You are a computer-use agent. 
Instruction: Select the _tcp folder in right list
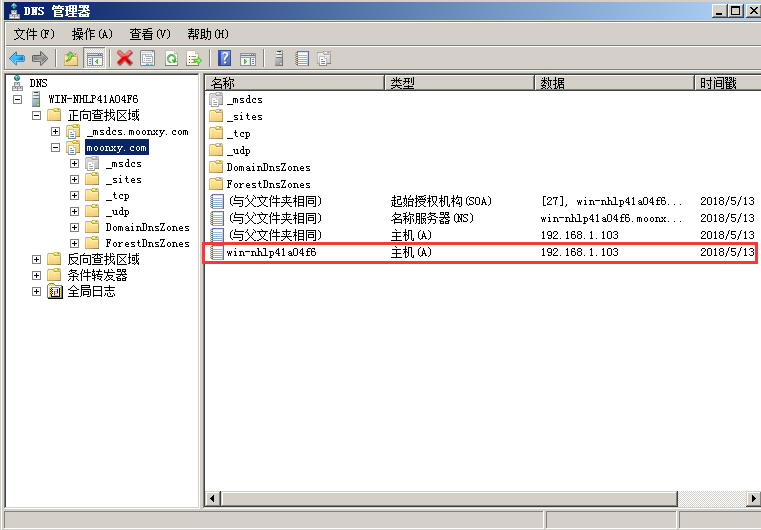tap(238, 133)
